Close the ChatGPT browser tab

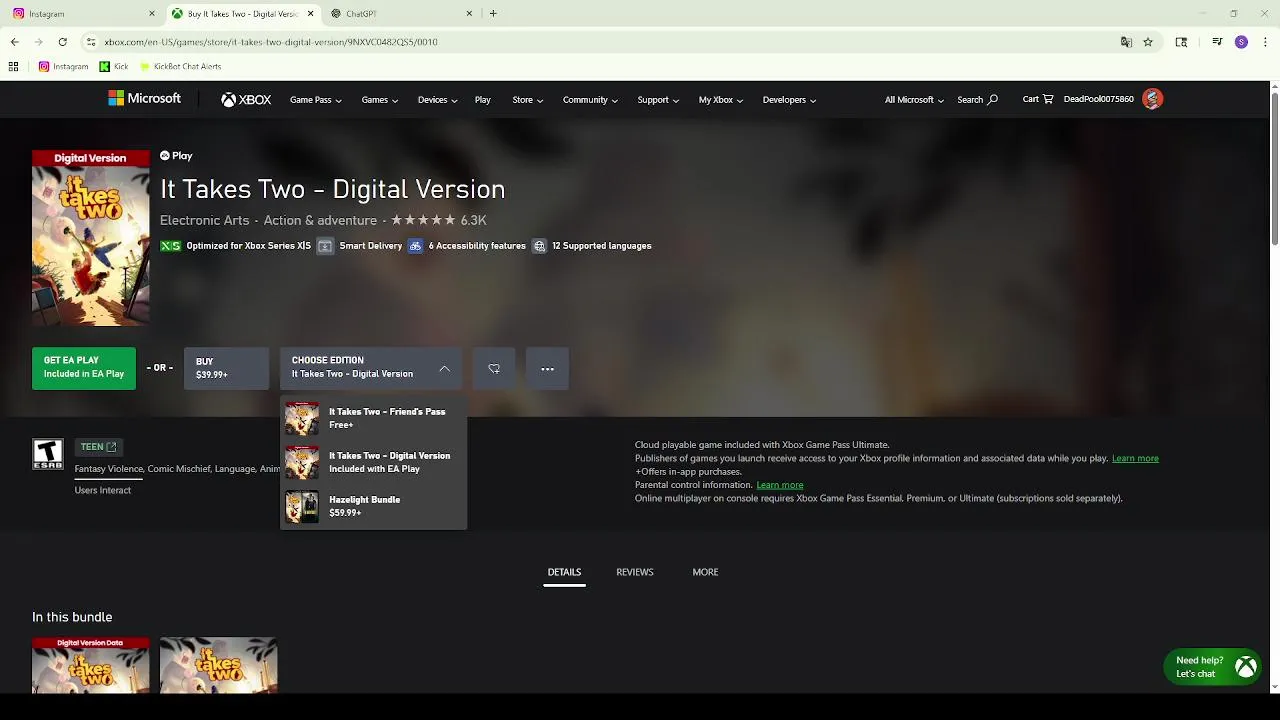pos(469,14)
